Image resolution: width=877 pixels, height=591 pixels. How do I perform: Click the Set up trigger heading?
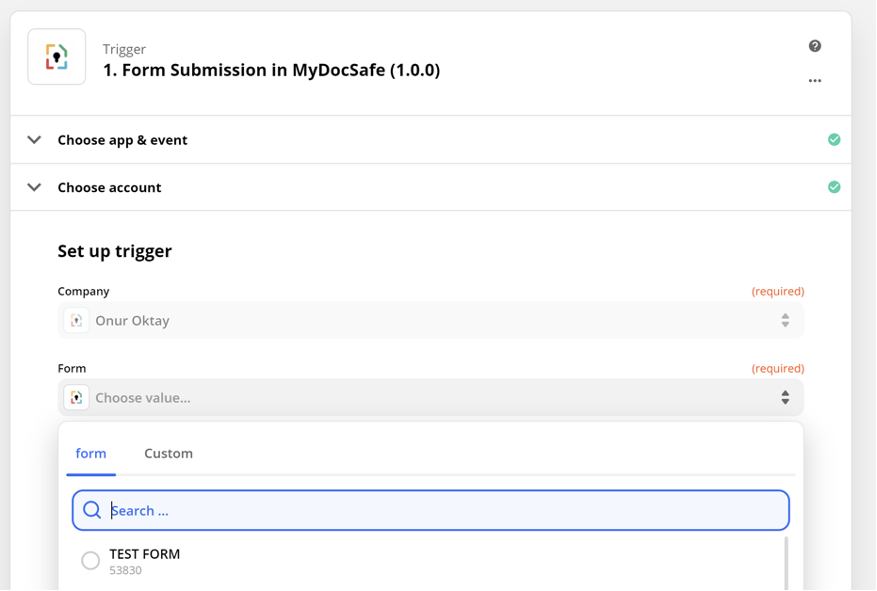[x=115, y=251]
